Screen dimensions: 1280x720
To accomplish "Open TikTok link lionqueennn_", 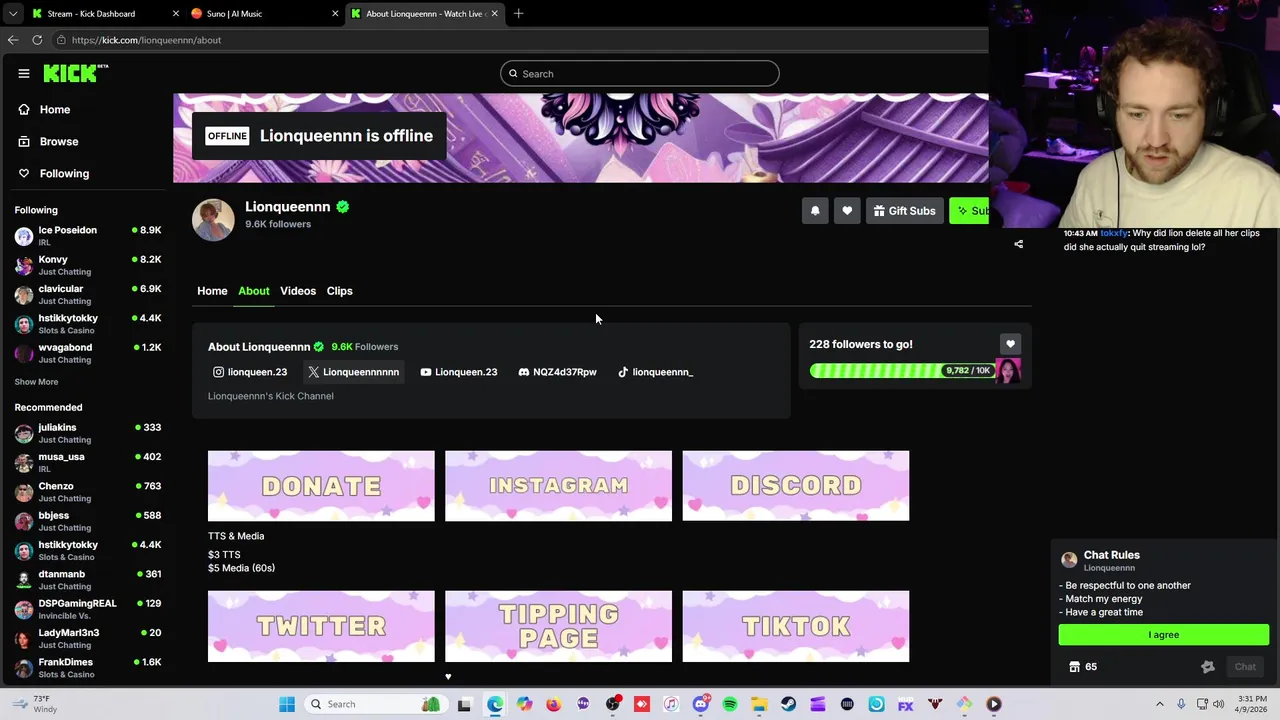I will click(655, 372).
